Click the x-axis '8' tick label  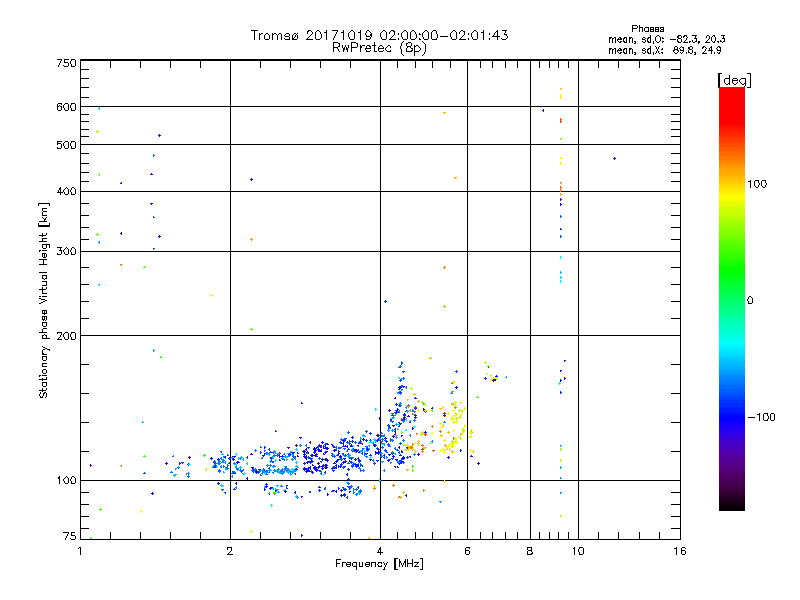point(530,551)
